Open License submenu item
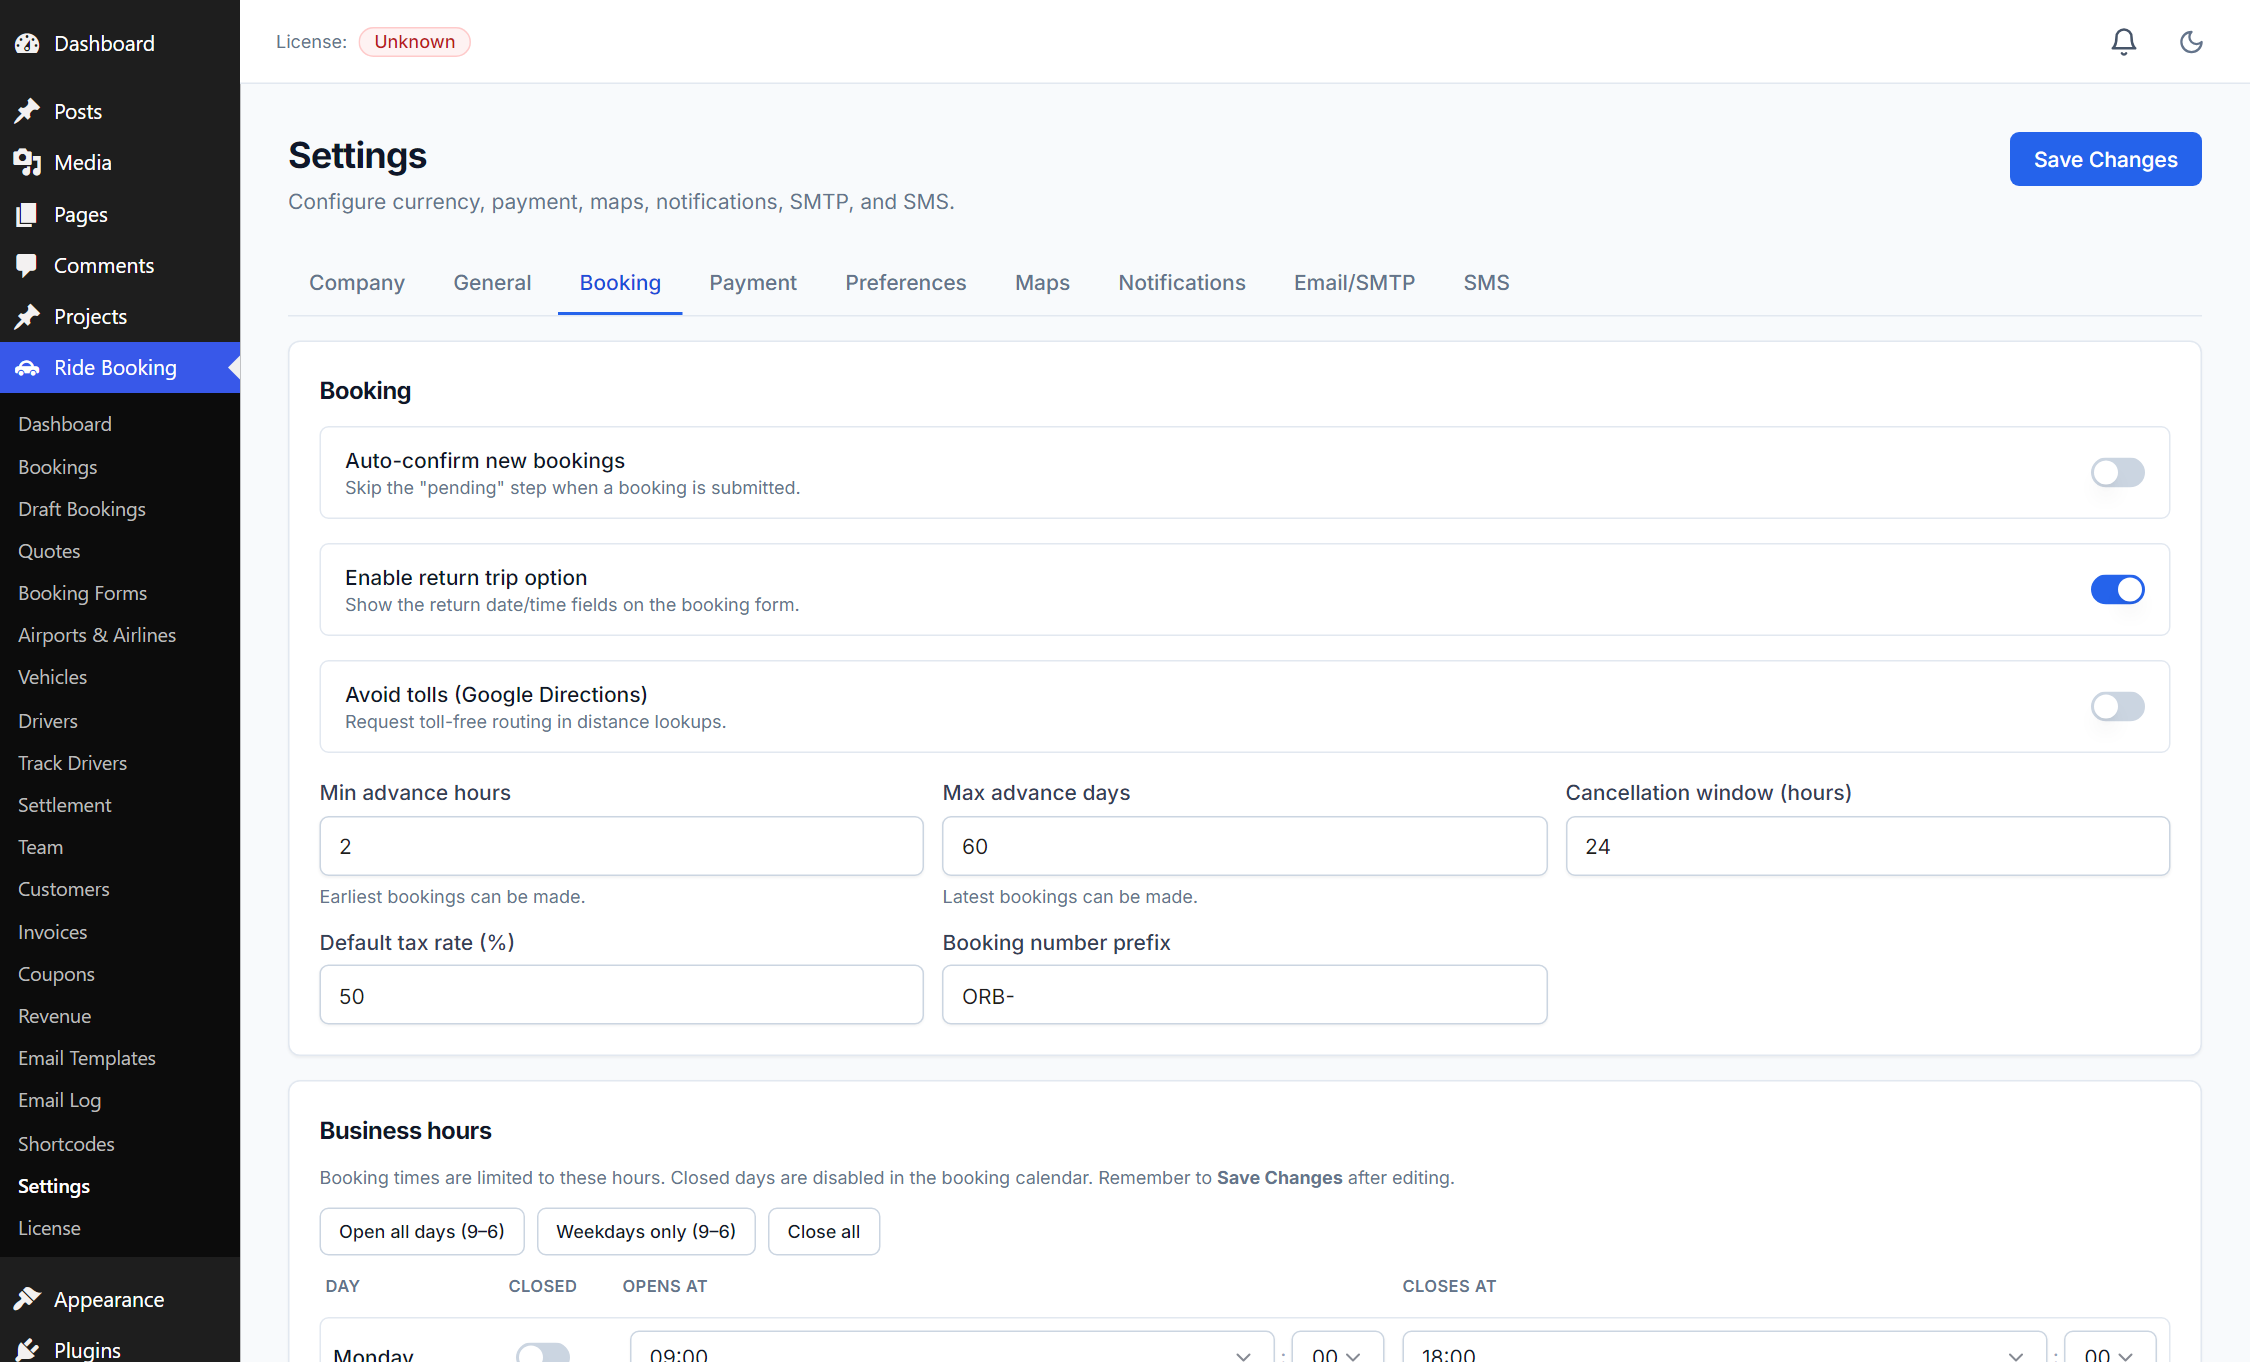The image size is (2250, 1362). click(49, 1228)
